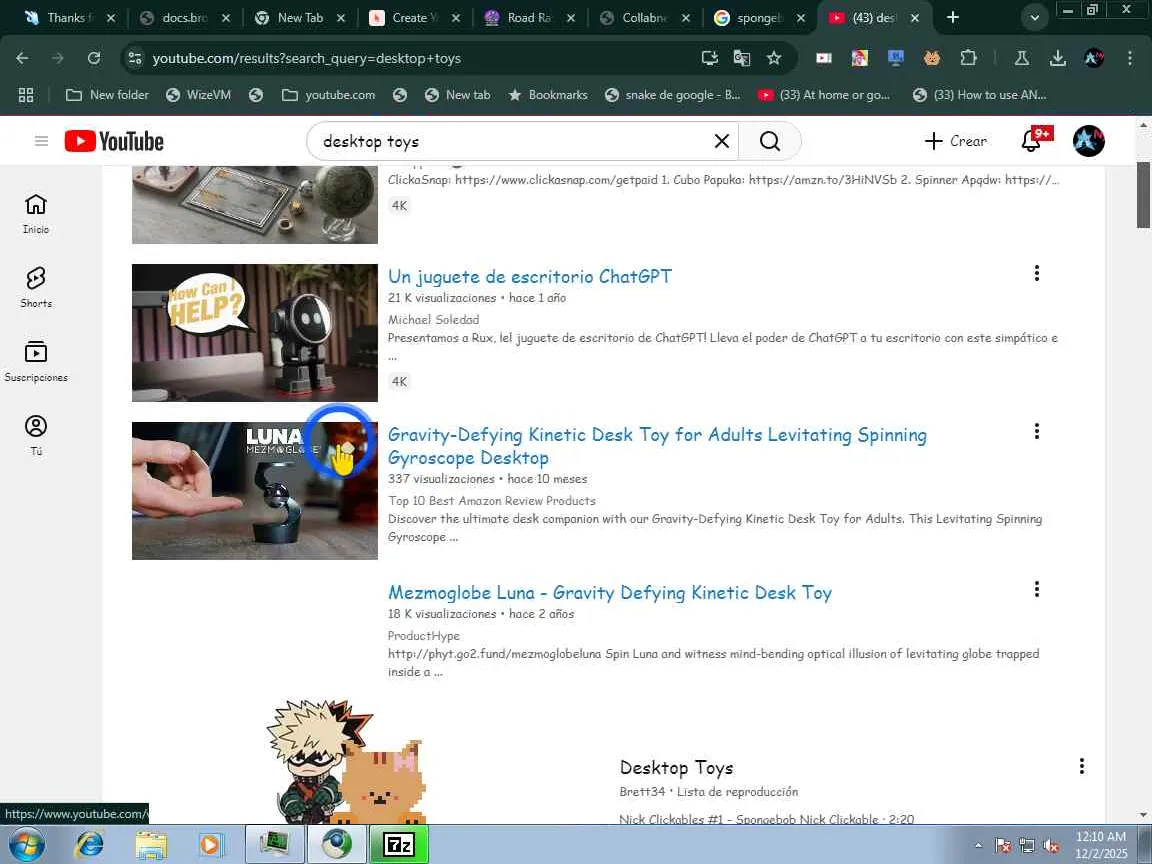Open more options for Gravity-Defying video
Screen dimensions: 1152x864
coord(1037,431)
